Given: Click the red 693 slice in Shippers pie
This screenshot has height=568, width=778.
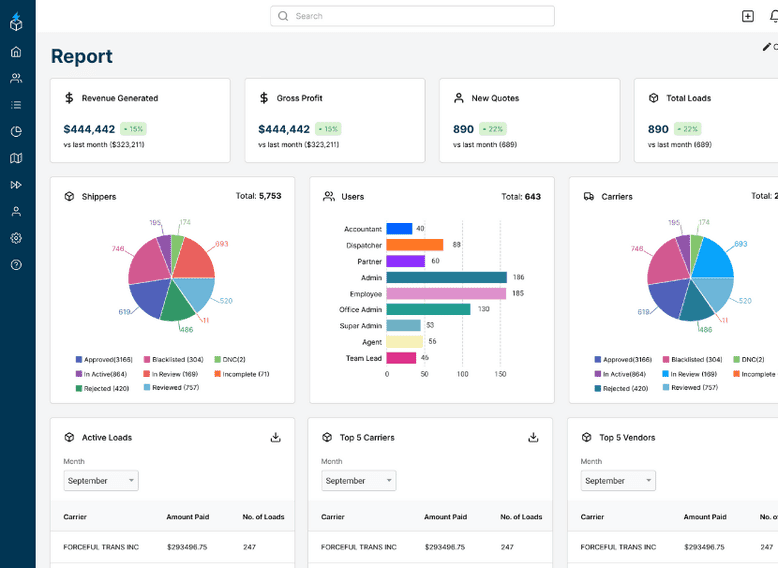Looking at the screenshot, I should [x=196, y=259].
